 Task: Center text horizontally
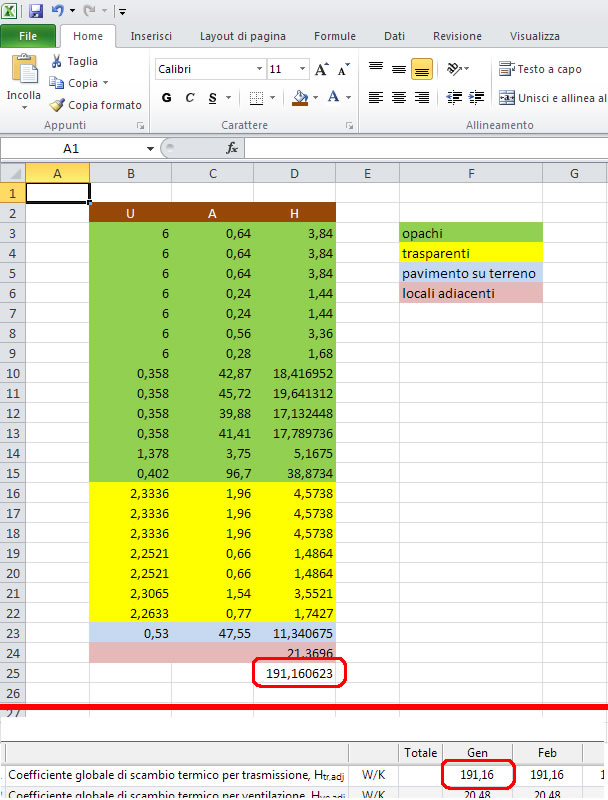(x=399, y=97)
